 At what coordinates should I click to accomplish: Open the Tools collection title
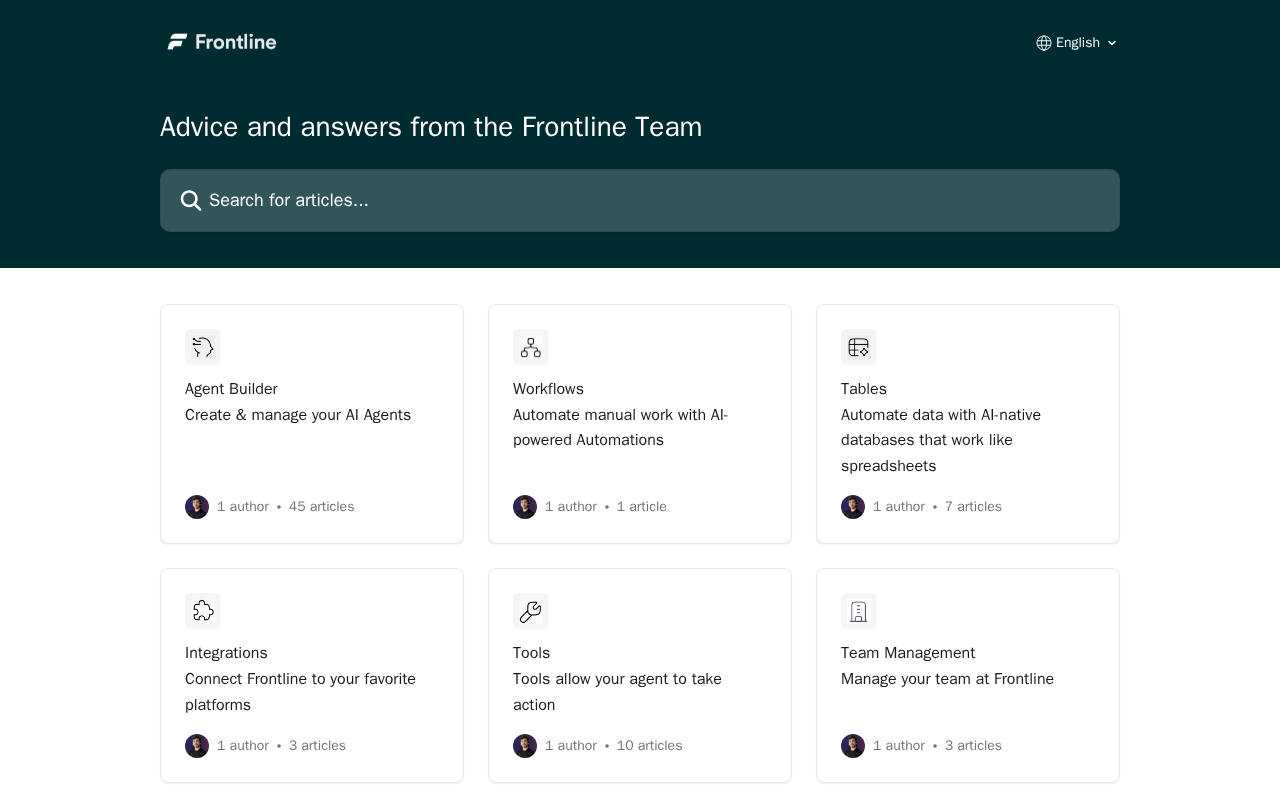point(531,653)
